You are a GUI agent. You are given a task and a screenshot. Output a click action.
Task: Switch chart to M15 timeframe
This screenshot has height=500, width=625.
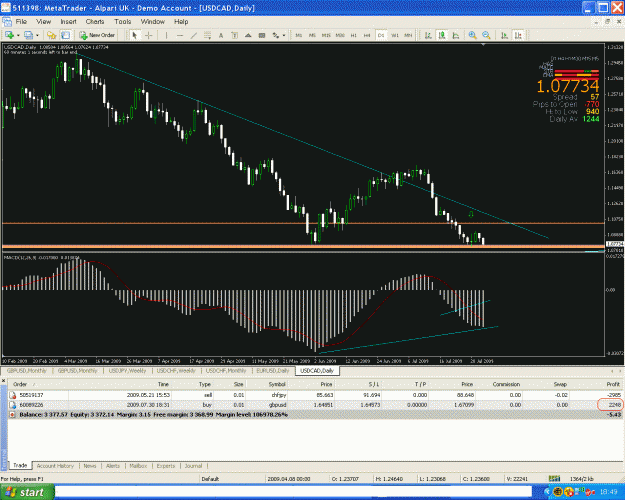pos(326,35)
